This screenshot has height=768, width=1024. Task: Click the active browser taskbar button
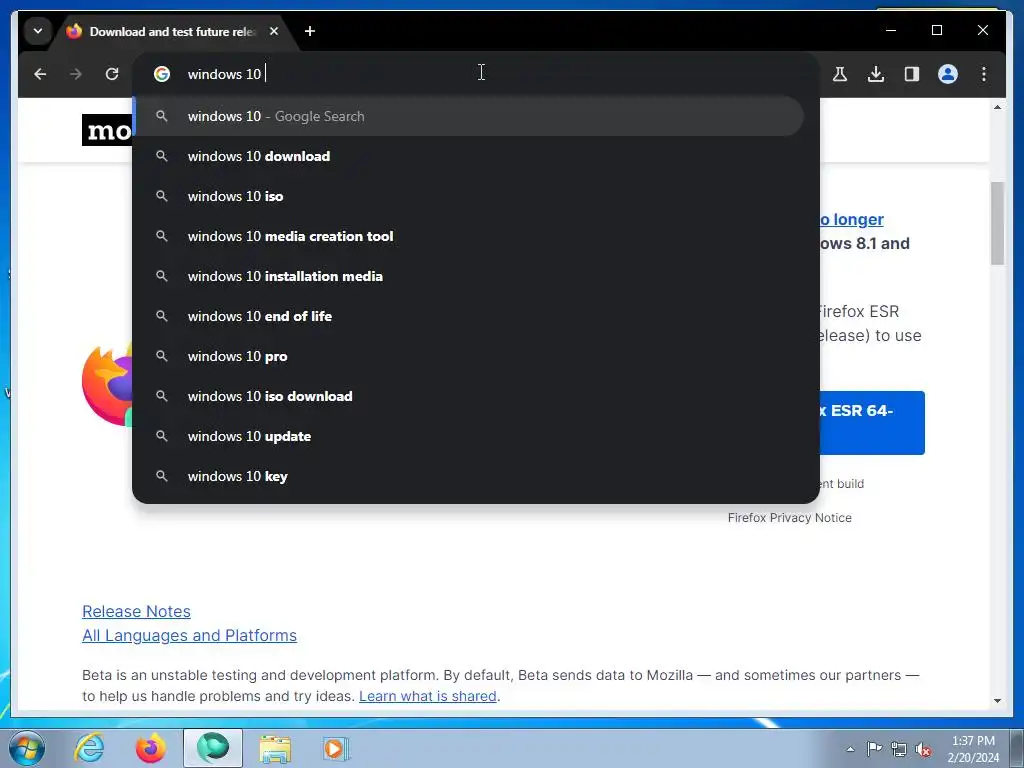(213, 748)
